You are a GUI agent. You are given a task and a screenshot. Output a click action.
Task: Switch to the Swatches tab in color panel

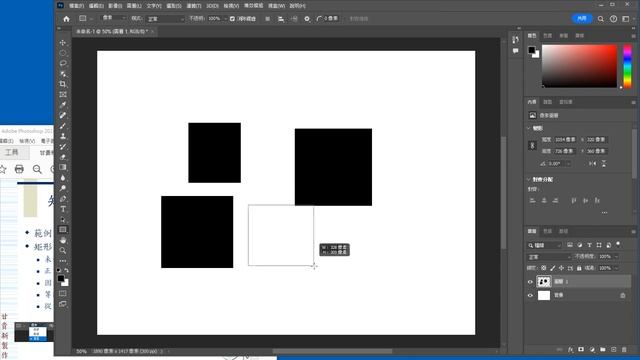547,36
